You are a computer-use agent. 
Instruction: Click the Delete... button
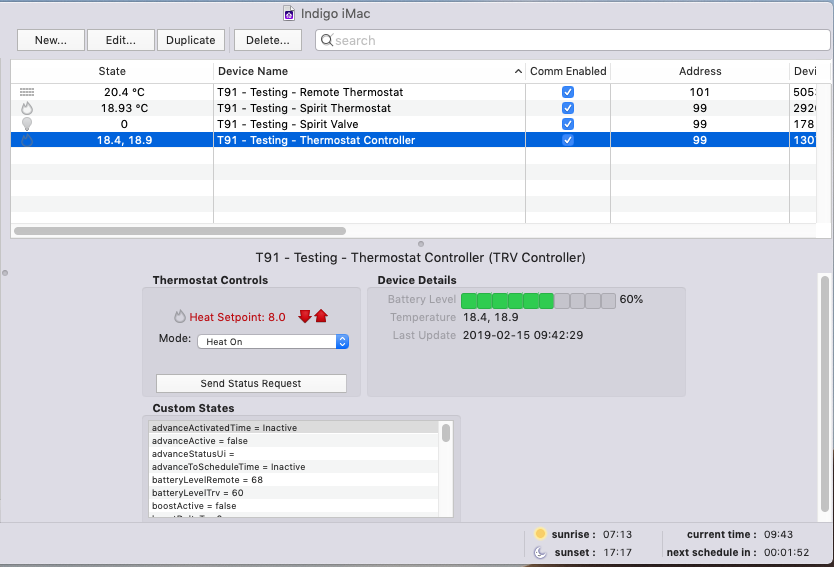[268, 40]
